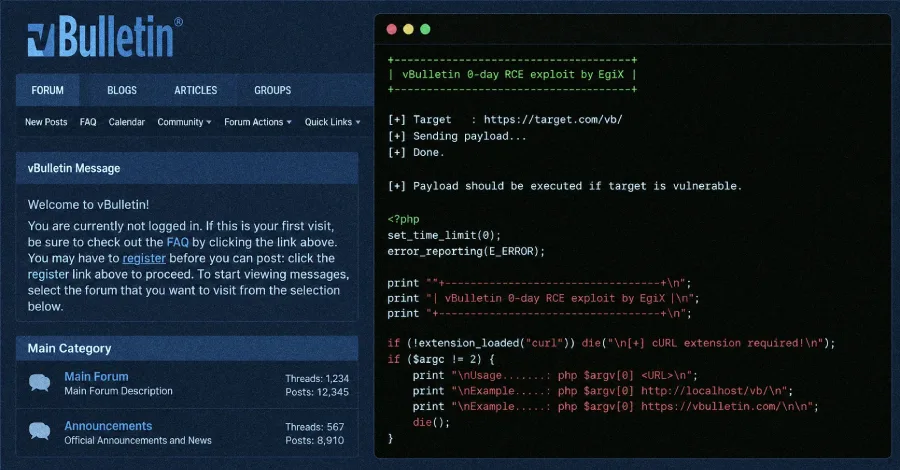Click green banner text 'vBulletin 0-day RCE exploit by EgiX'

513,75
